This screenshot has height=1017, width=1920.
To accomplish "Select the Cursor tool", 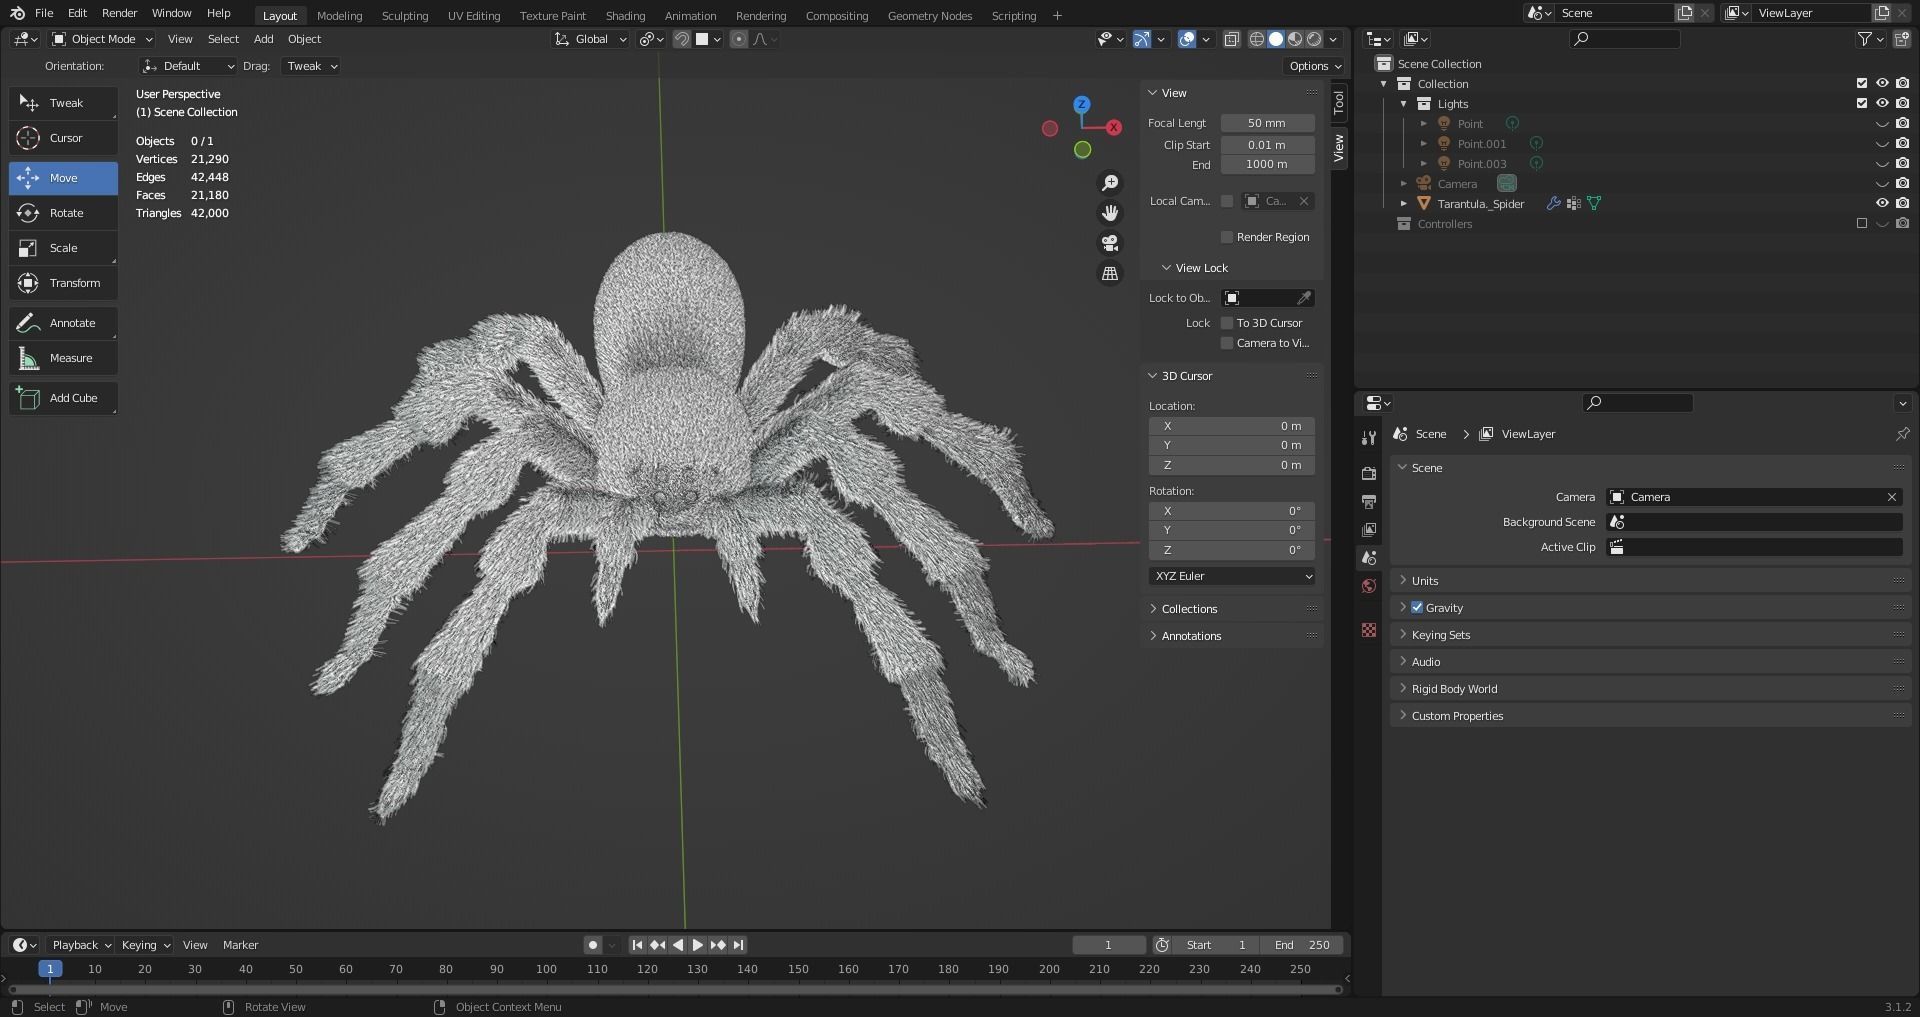I will point(63,138).
